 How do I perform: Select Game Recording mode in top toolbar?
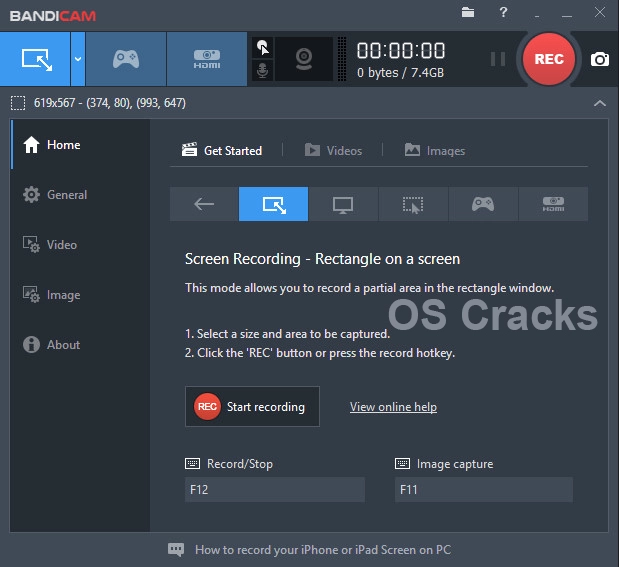[x=126, y=59]
